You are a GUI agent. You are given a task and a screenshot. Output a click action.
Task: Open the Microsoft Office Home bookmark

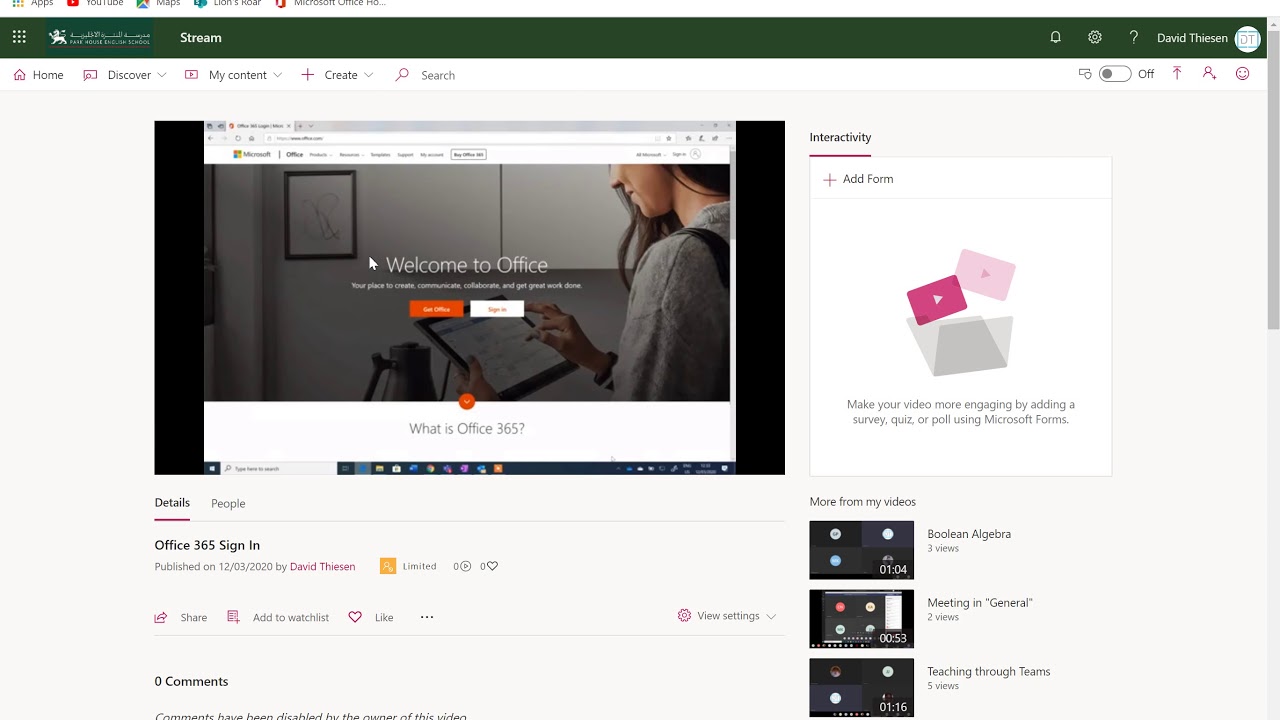point(330,3)
